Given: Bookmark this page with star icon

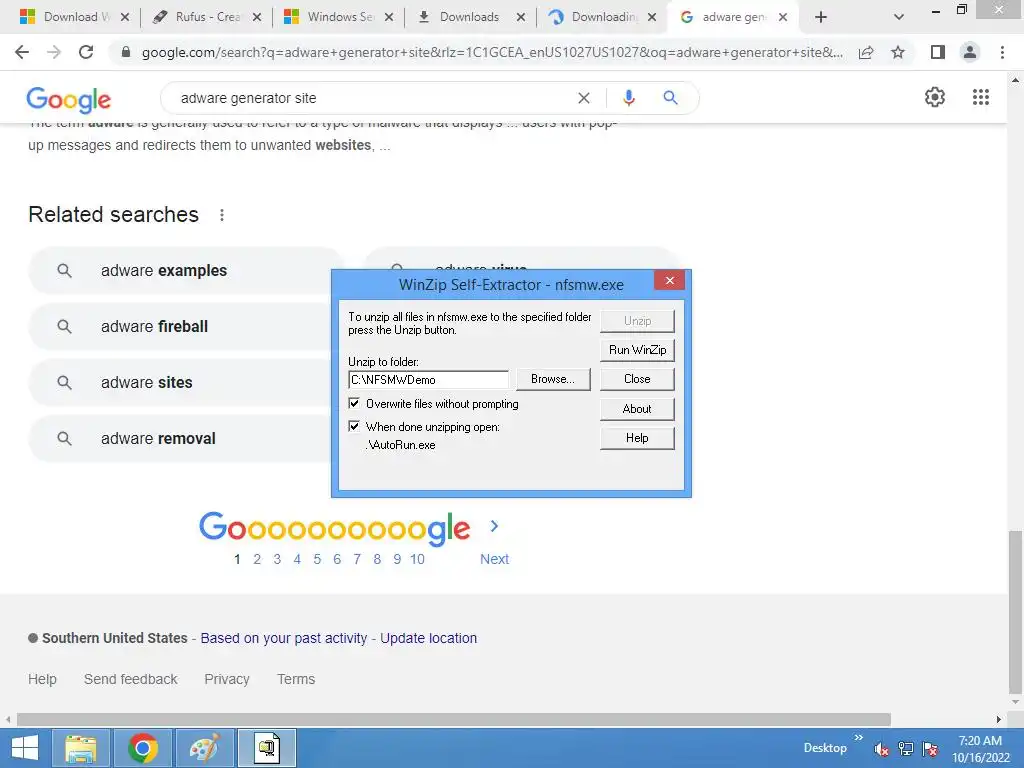Looking at the screenshot, I should tap(898, 52).
